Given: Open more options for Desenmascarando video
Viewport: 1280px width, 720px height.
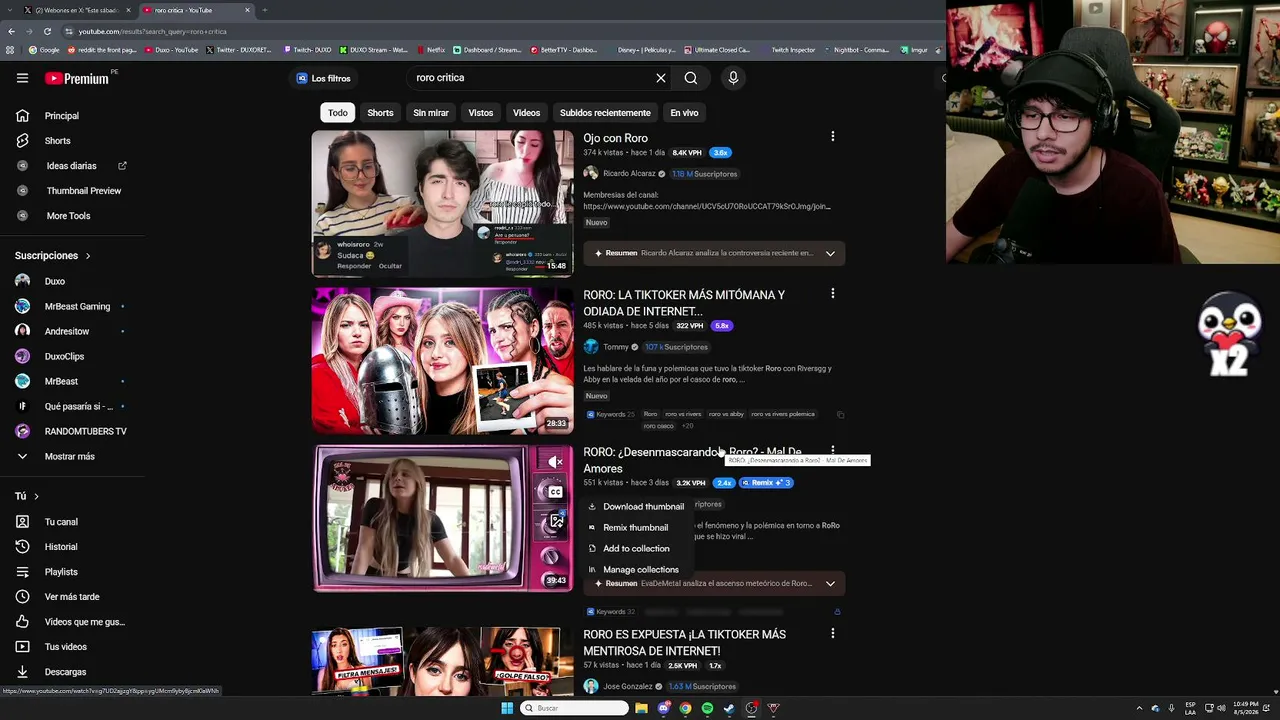Looking at the screenshot, I should point(832,451).
